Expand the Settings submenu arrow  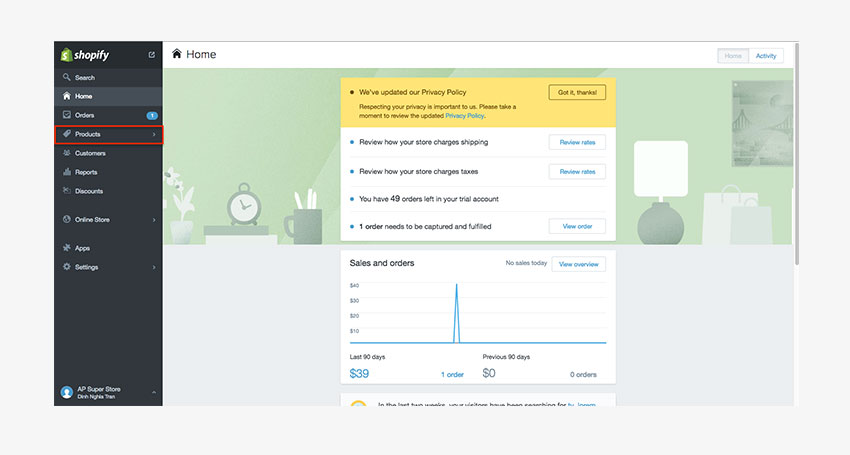point(153,267)
